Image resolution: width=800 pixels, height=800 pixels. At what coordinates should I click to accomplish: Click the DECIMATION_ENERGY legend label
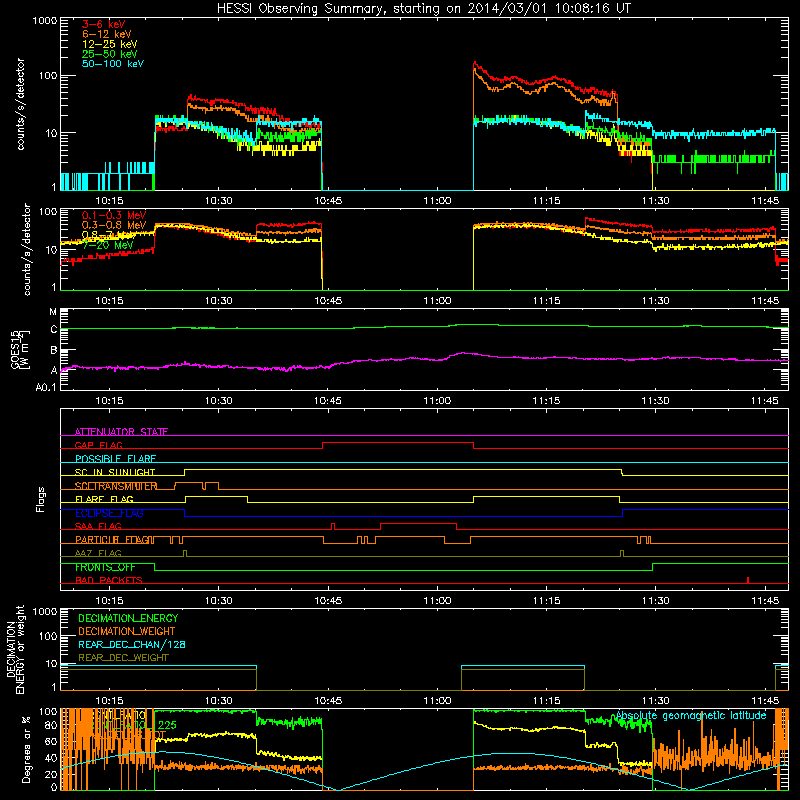point(128,618)
